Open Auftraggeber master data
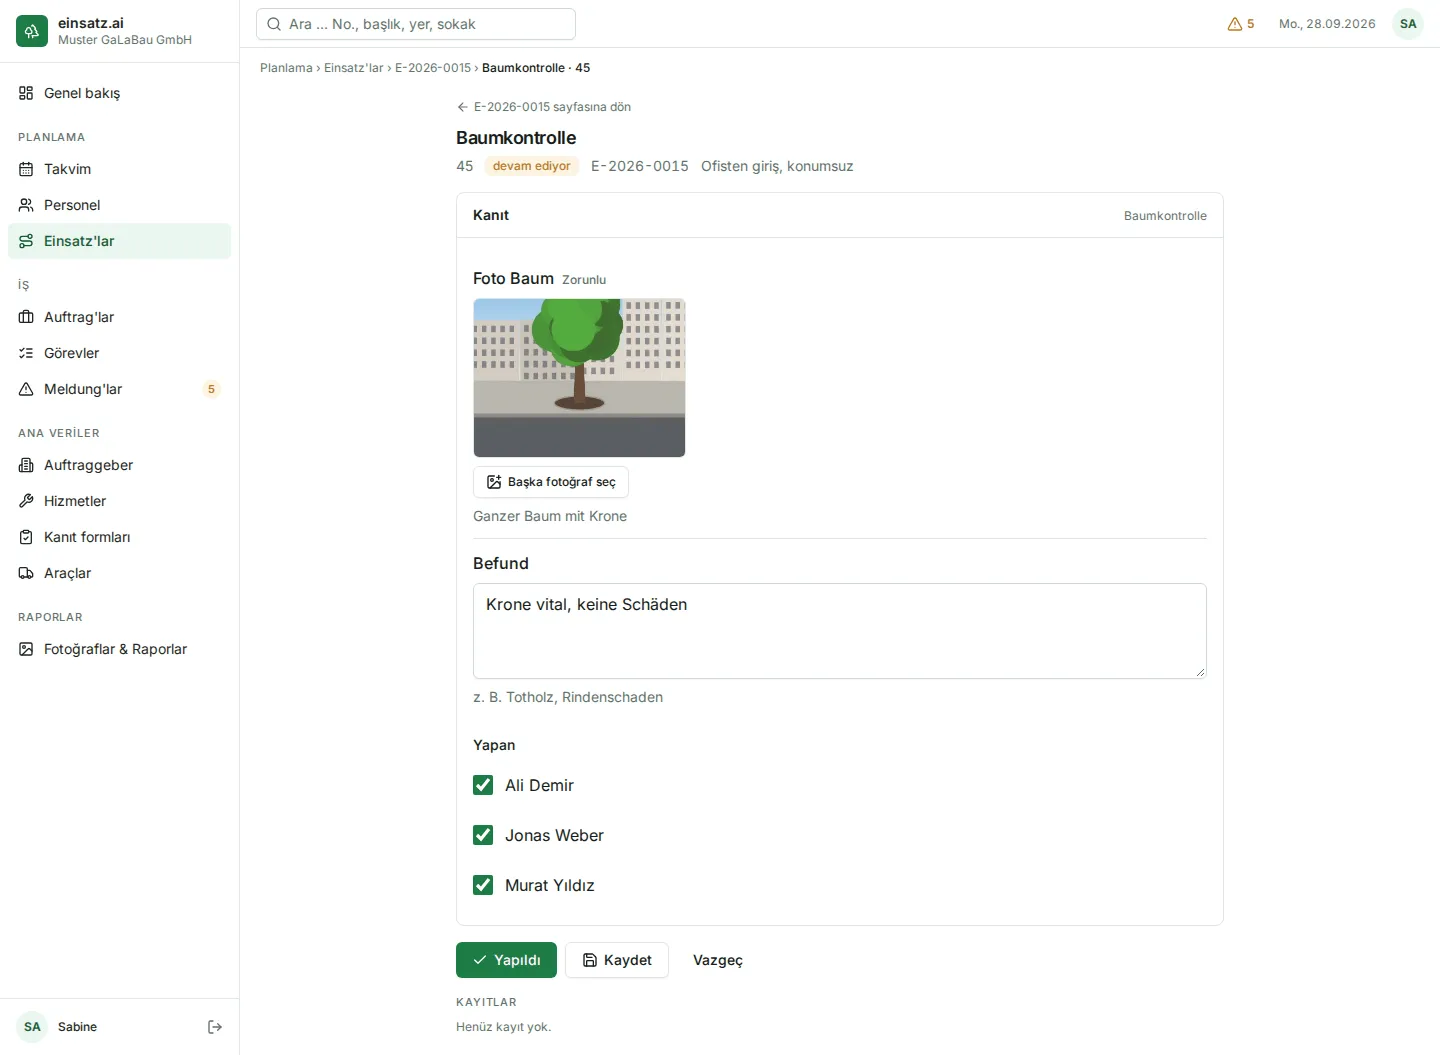 tap(119, 465)
